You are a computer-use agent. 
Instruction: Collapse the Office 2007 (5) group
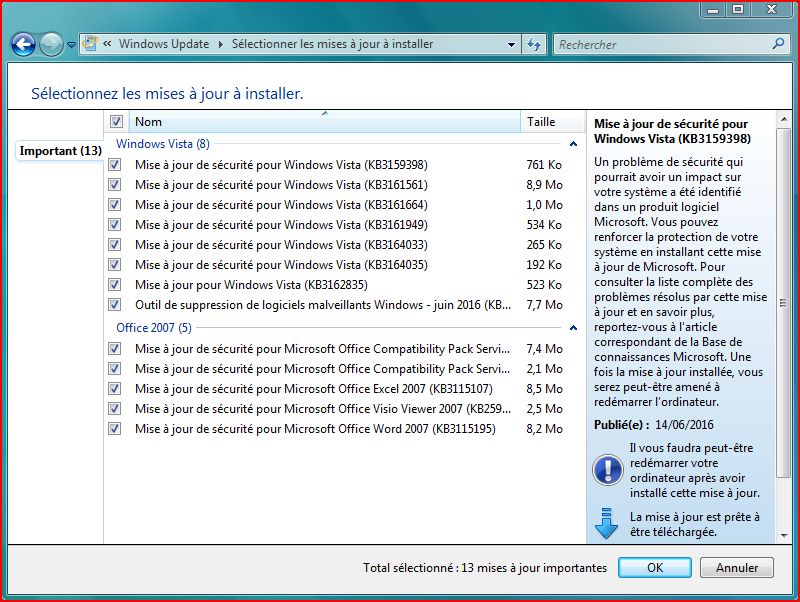click(x=573, y=328)
